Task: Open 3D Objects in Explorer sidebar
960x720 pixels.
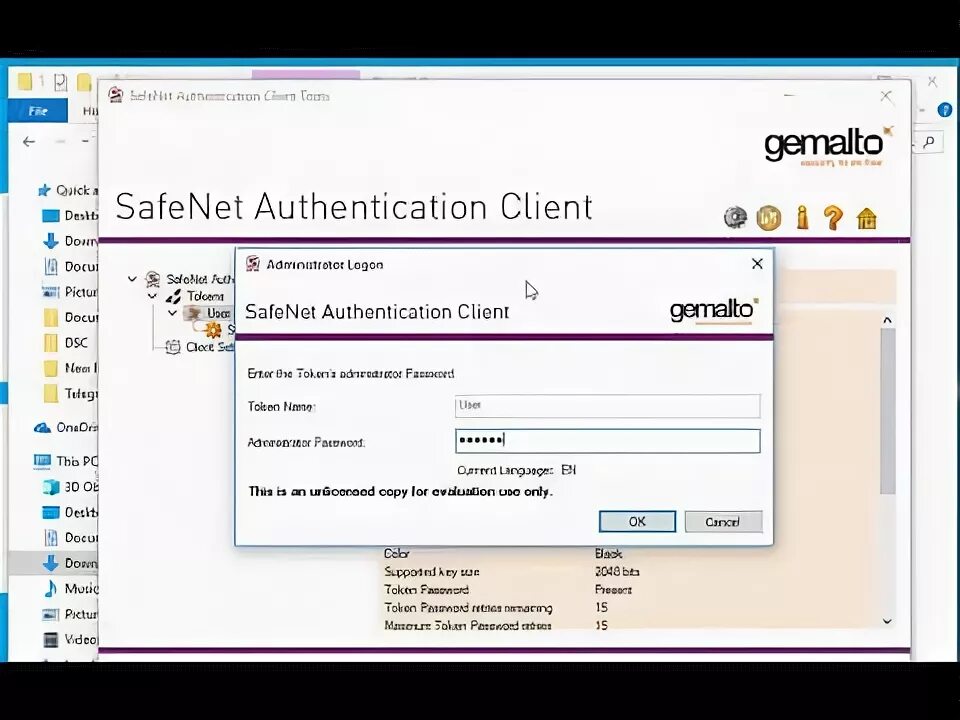Action: coord(70,487)
